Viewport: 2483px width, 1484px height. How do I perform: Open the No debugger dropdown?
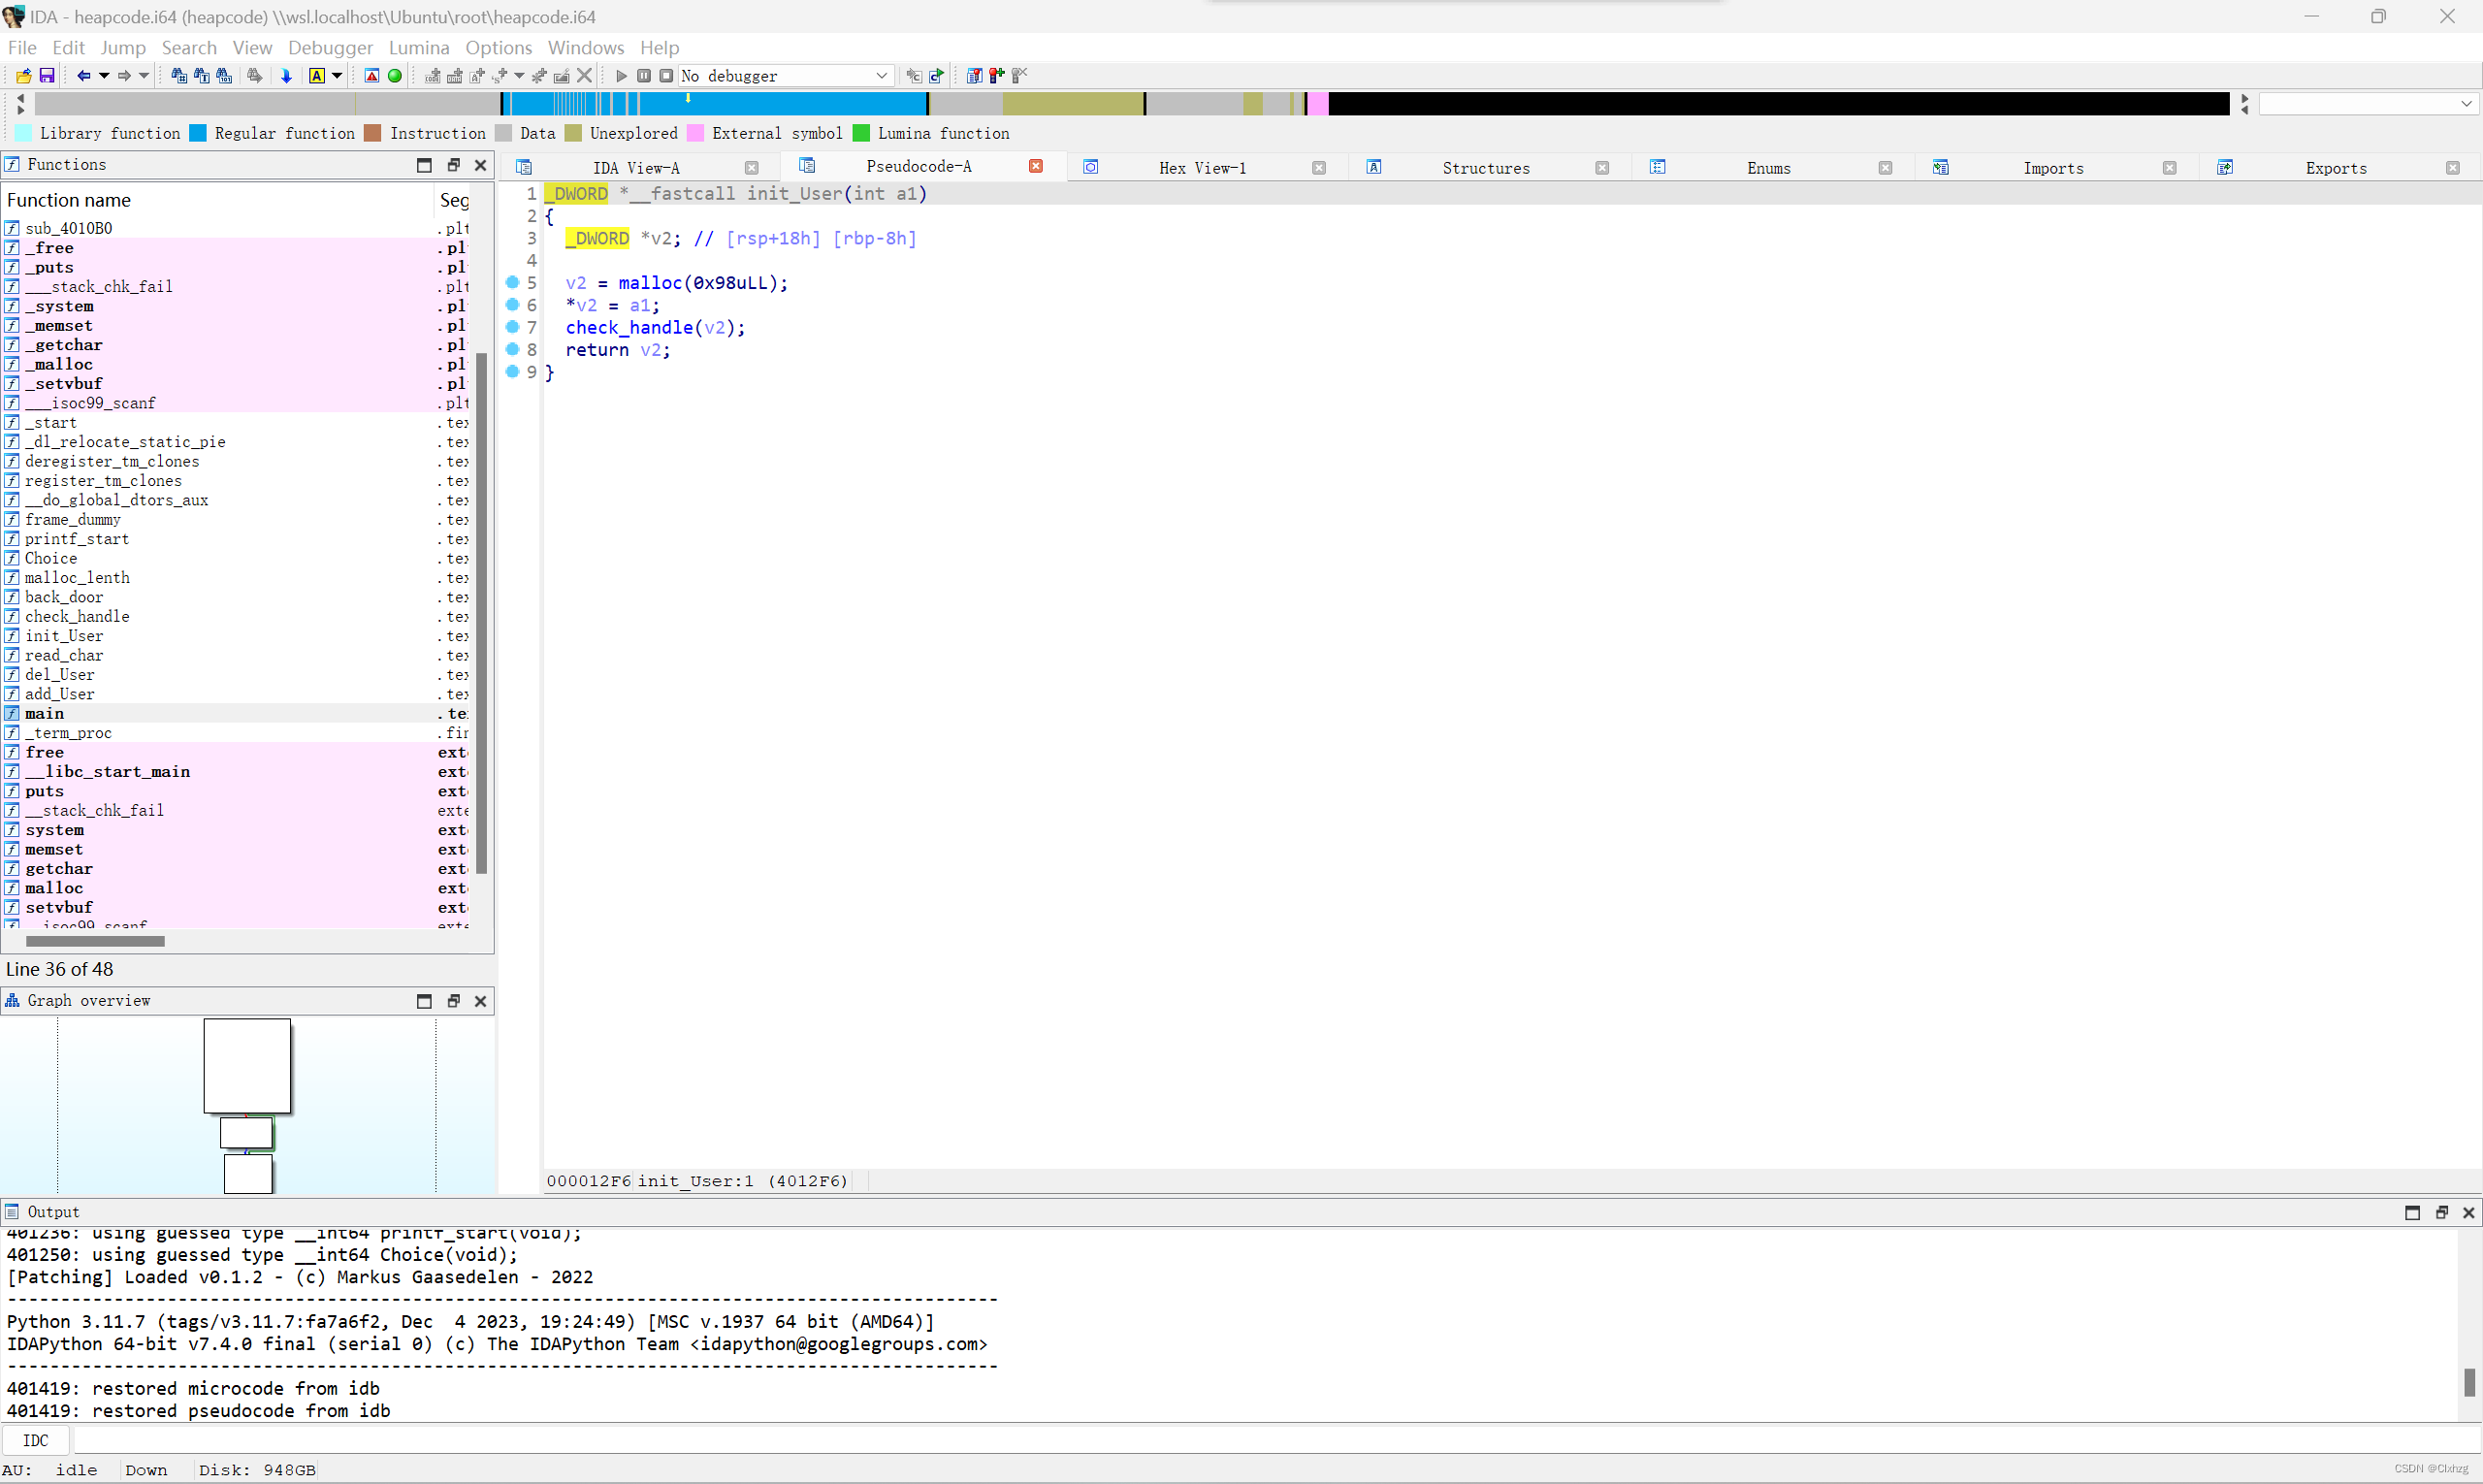click(x=881, y=76)
